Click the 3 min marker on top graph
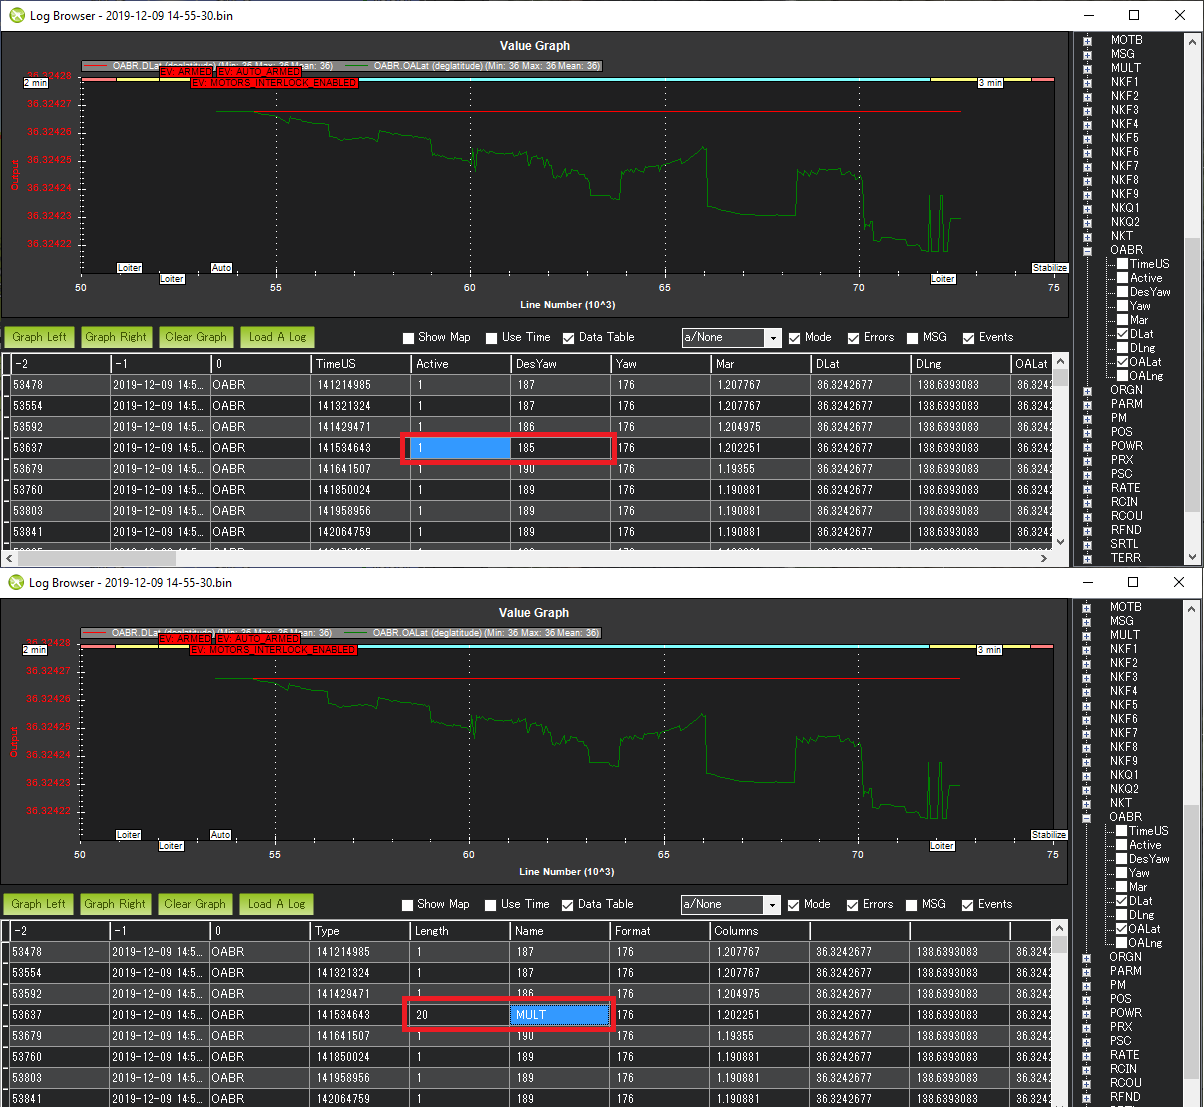The width and height of the screenshot is (1204, 1107). tap(990, 83)
